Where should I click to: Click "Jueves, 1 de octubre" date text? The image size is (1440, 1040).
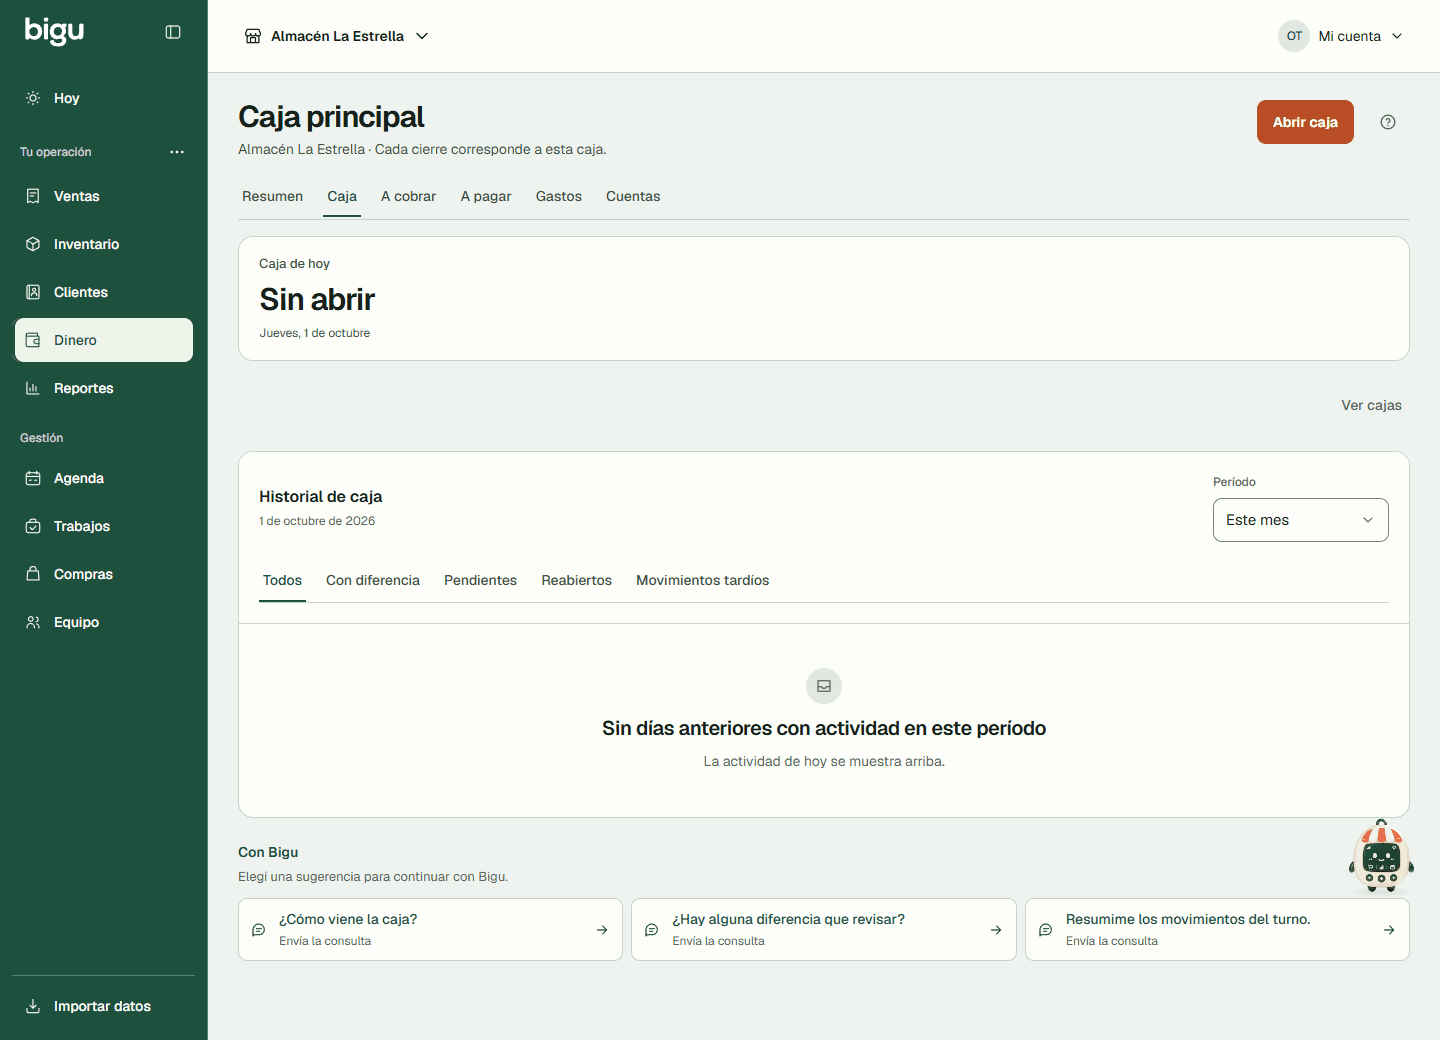315,333
